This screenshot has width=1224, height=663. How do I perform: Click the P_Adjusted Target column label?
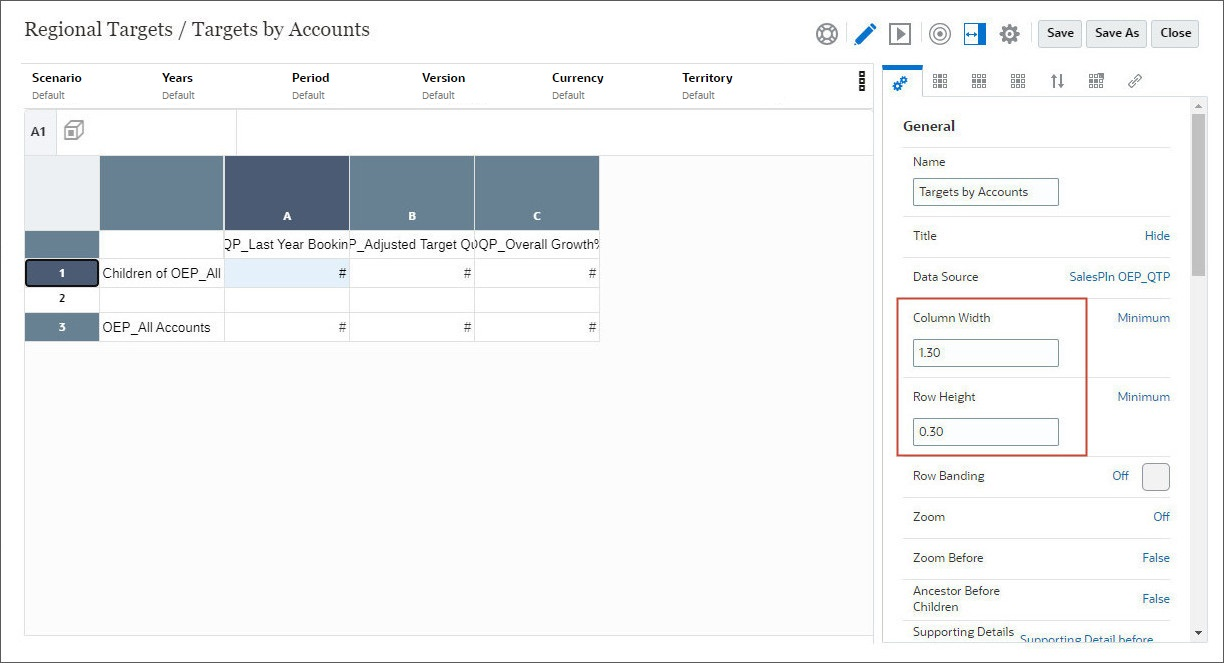point(412,245)
